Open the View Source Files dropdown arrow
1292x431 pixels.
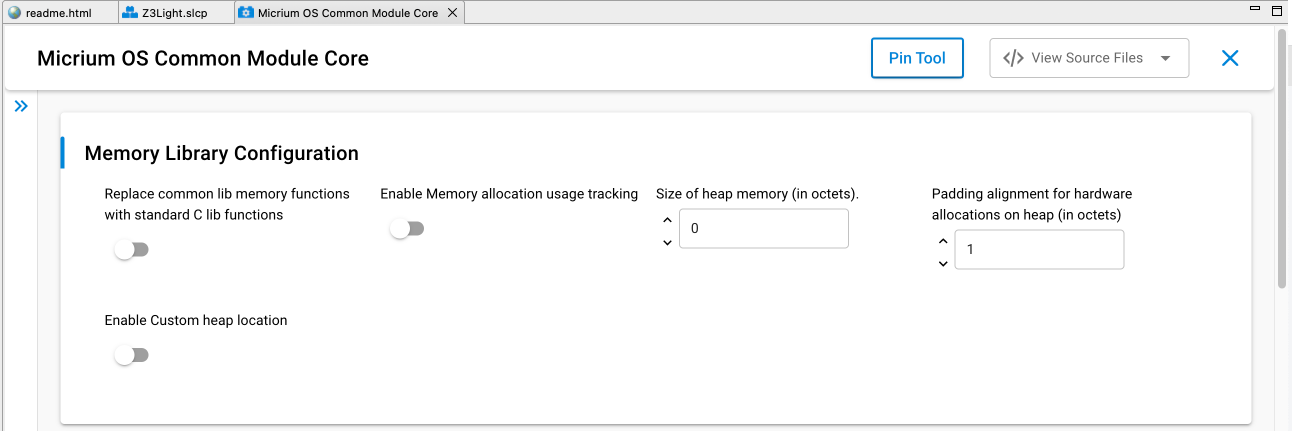pyautogui.click(x=1165, y=58)
